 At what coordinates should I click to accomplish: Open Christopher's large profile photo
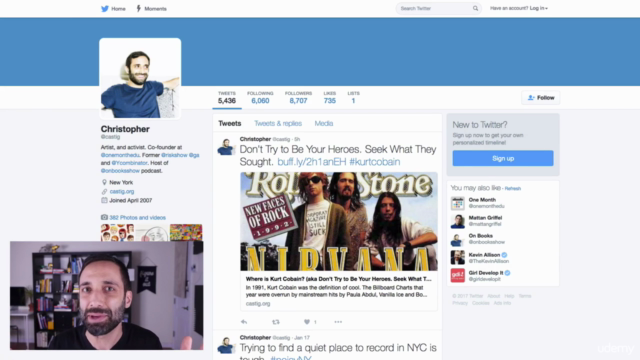pyautogui.click(x=140, y=78)
